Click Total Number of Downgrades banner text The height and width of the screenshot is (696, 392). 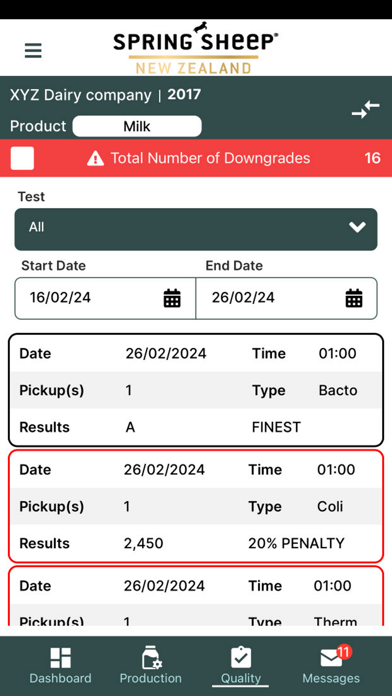210,158
